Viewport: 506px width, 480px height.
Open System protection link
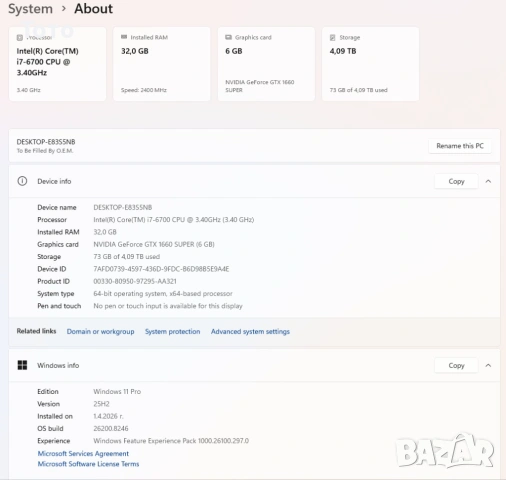[x=172, y=332]
